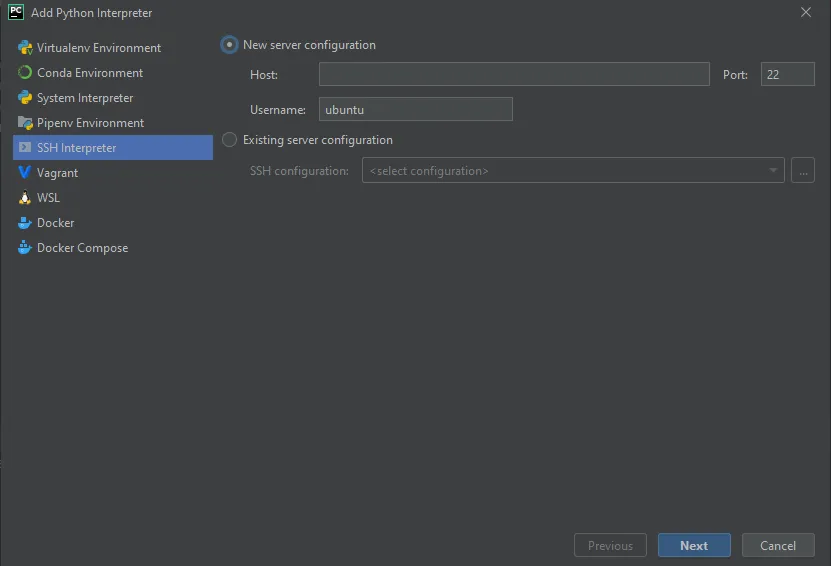Image resolution: width=831 pixels, height=566 pixels.
Task: Click the WSL penguin icon
Action: pos(24,198)
